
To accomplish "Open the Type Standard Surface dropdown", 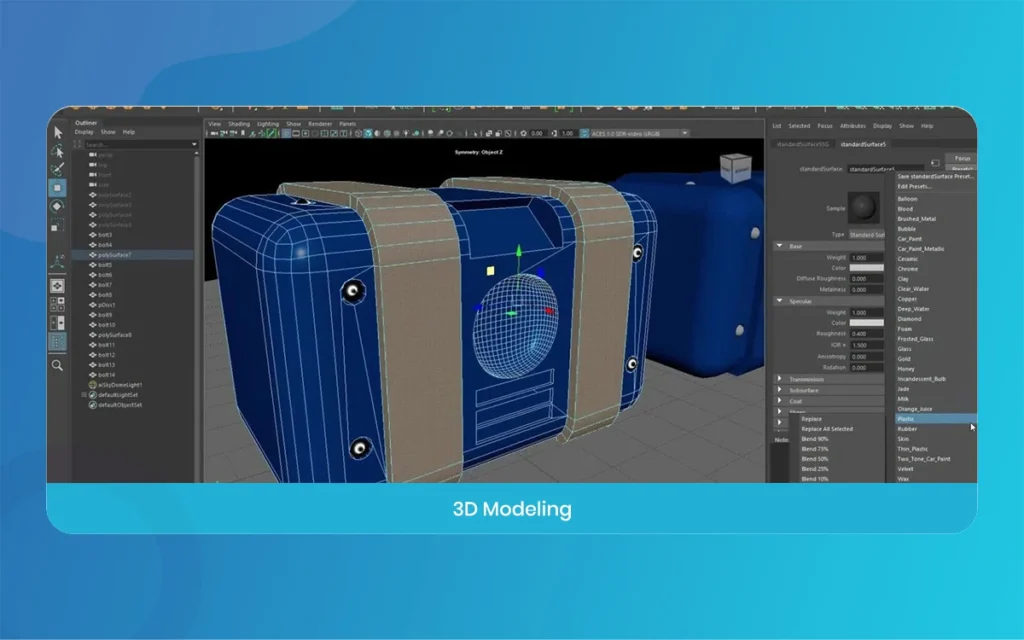I will (x=867, y=234).
